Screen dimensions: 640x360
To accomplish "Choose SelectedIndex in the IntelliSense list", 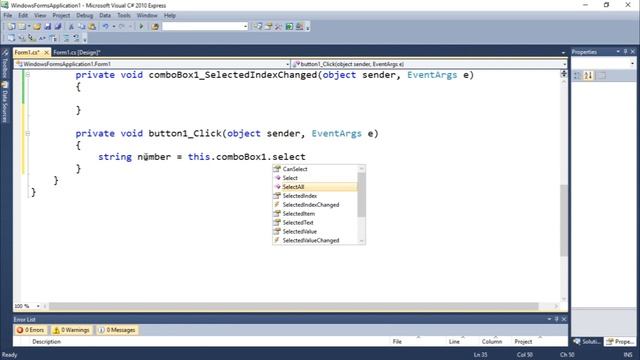I will (315, 196).
